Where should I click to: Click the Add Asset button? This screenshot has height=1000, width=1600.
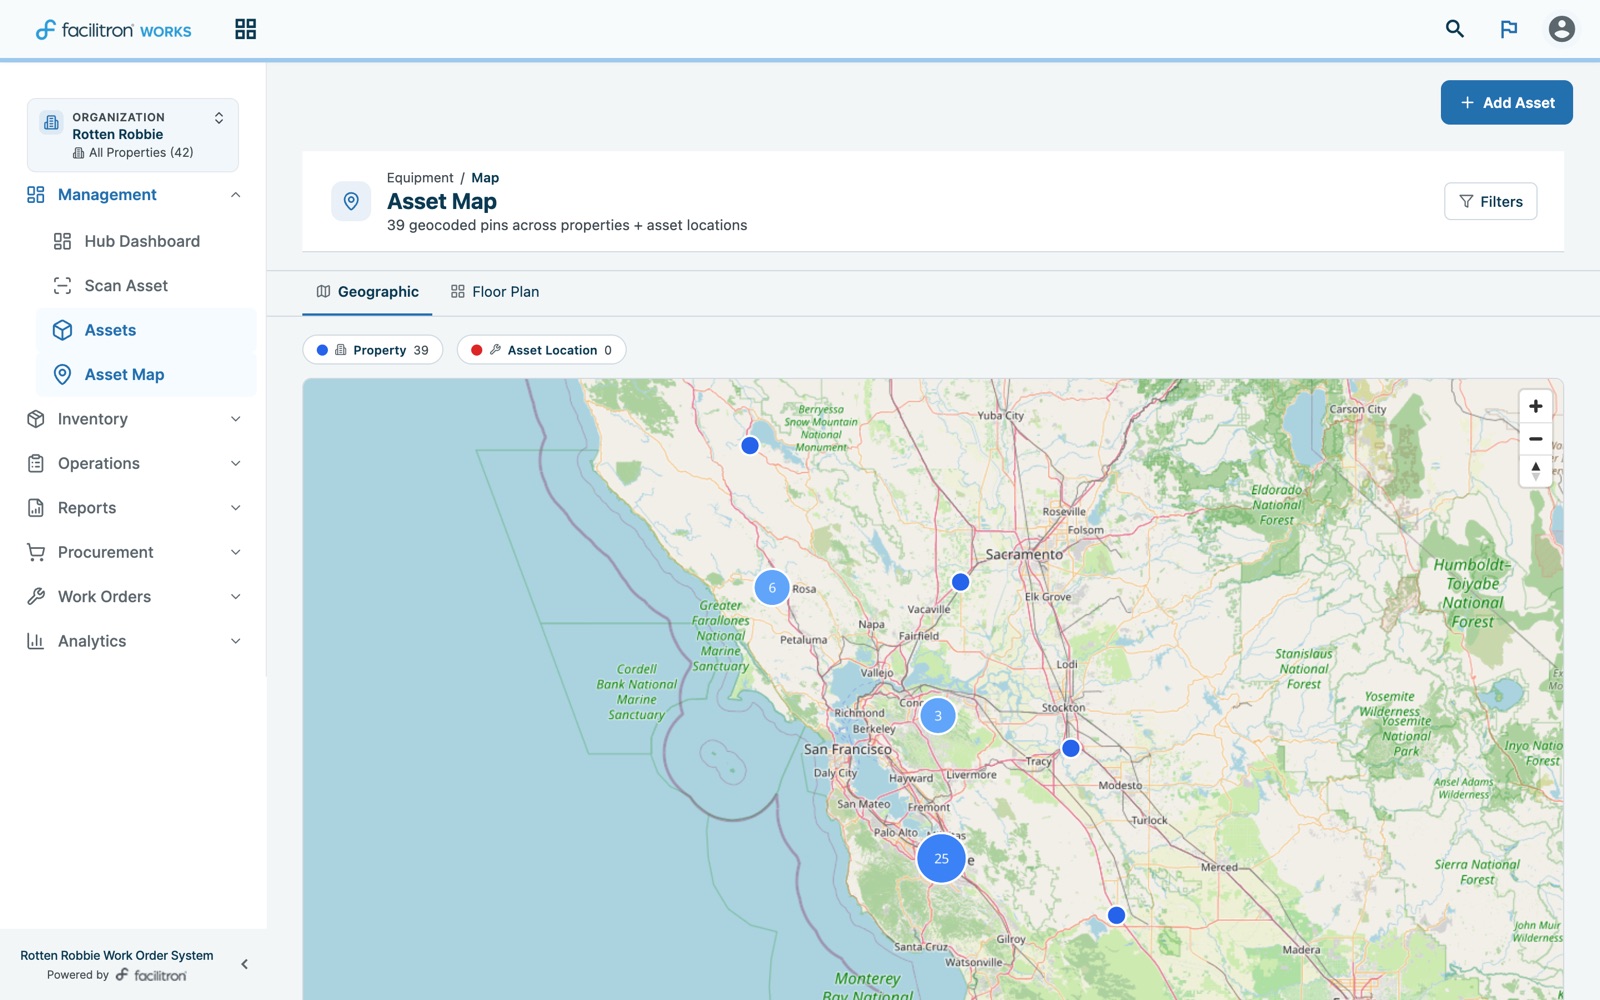coord(1506,103)
